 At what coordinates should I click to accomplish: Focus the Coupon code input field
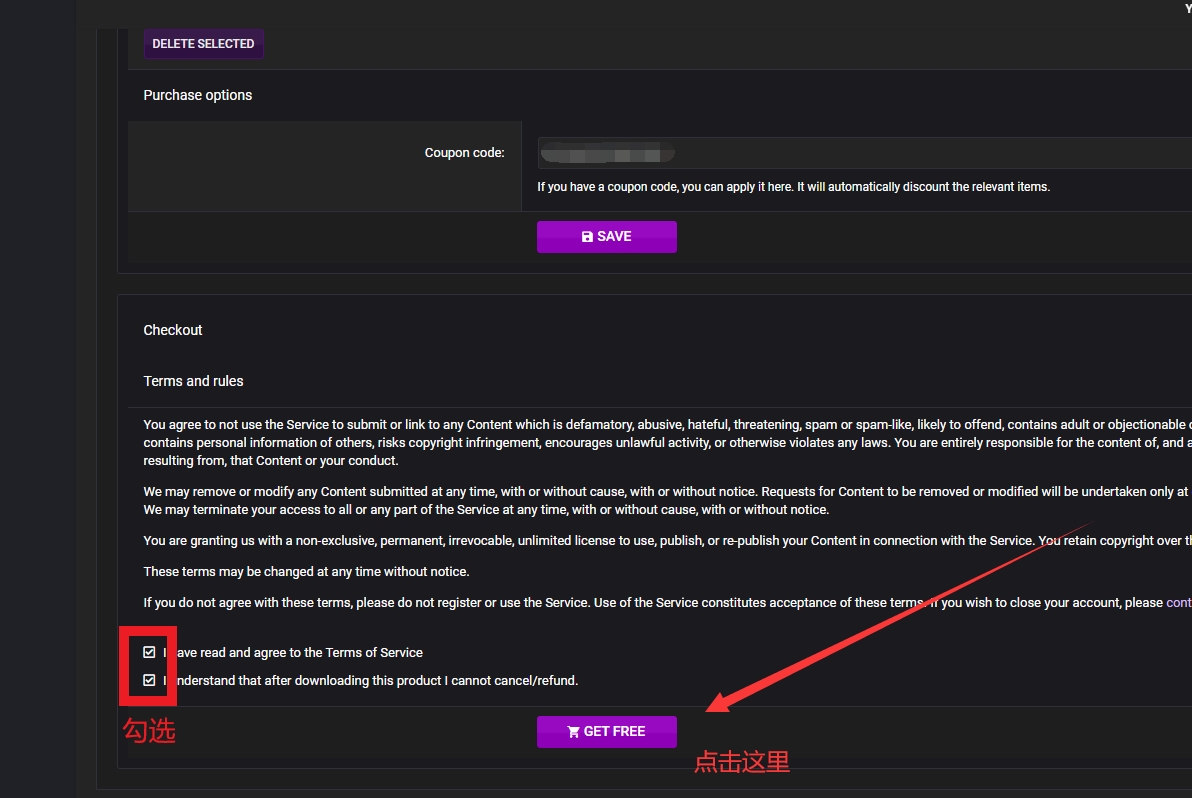point(860,154)
